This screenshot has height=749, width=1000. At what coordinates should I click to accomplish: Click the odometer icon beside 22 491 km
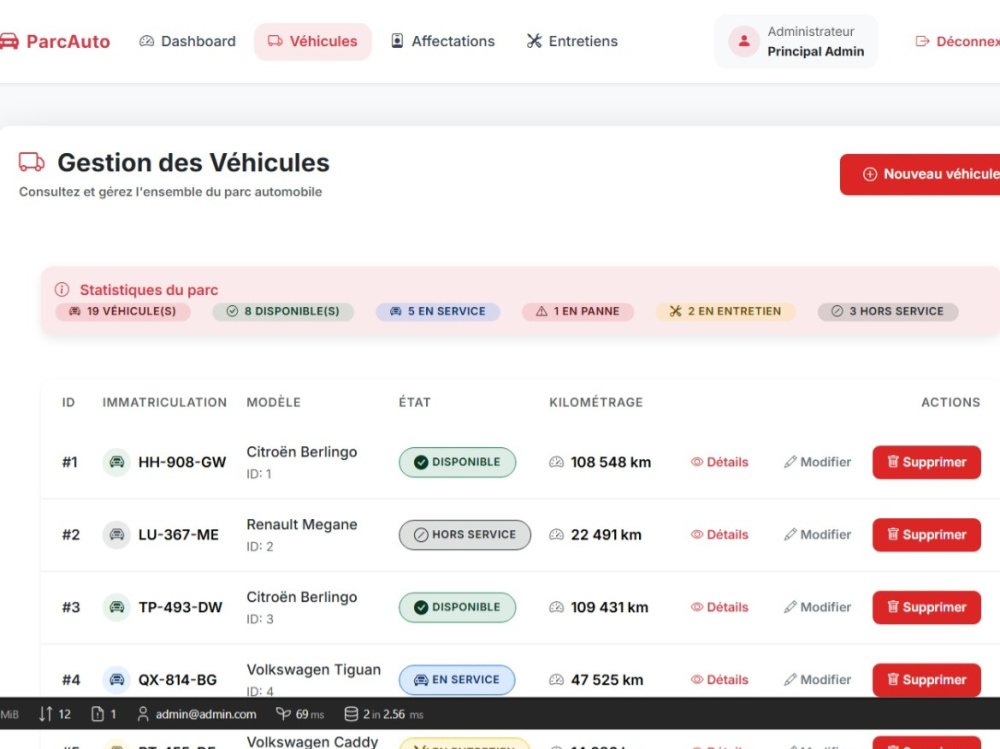coord(557,535)
